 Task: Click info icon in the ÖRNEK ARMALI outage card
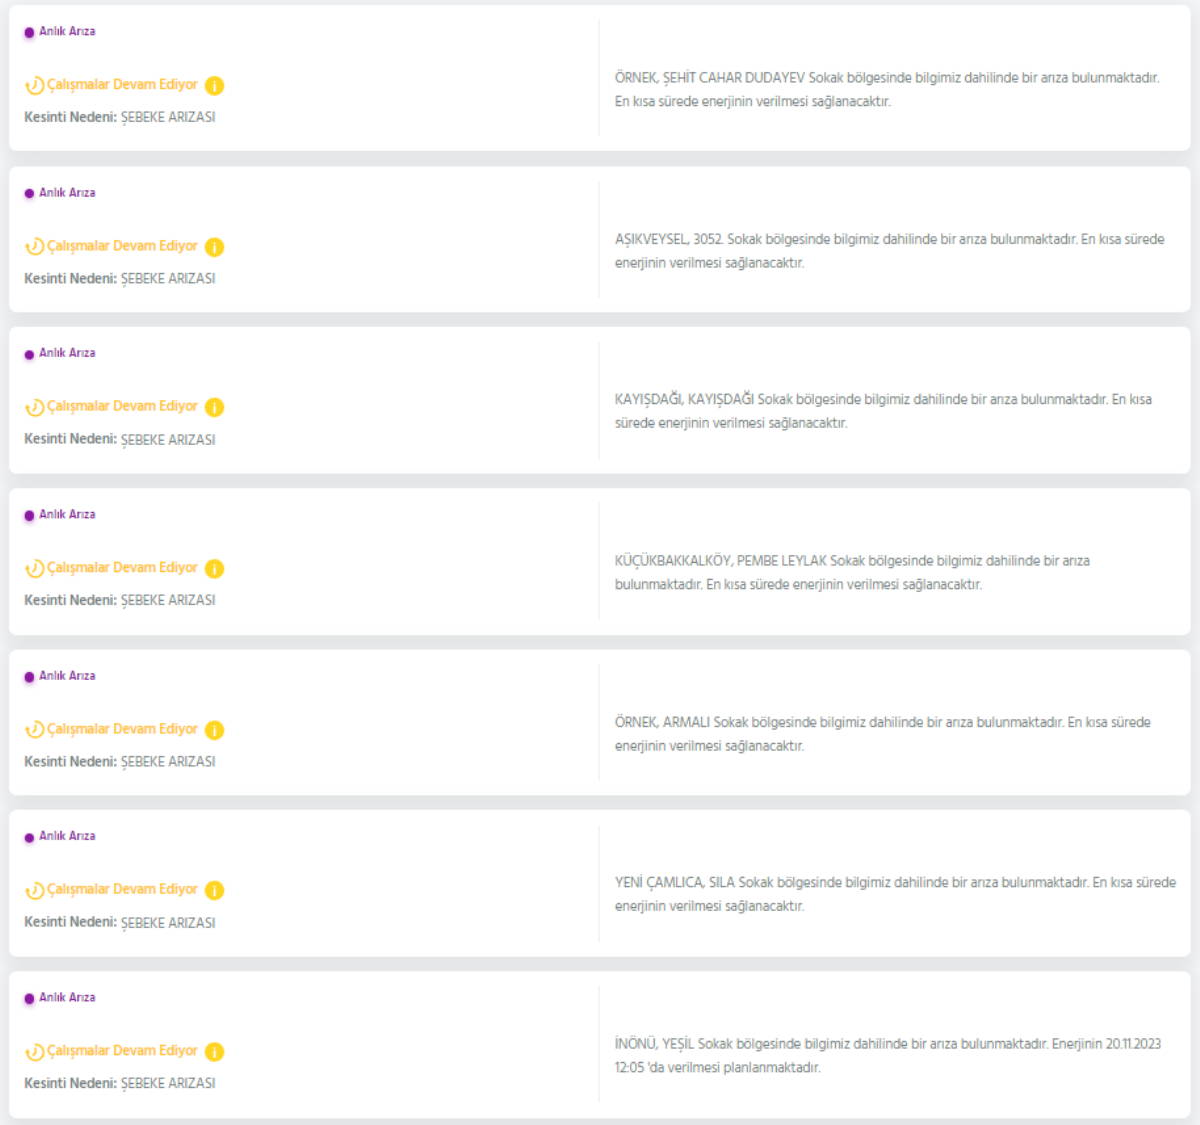click(x=214, y=730)
